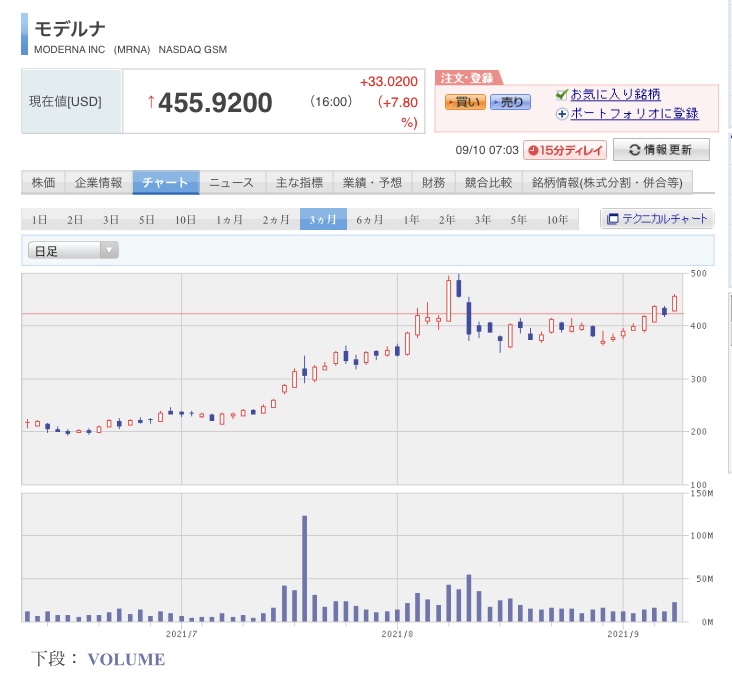732x676 pixels.
Task: Select the 6ヵ月 chart range
Action: (x=370, y=219)
